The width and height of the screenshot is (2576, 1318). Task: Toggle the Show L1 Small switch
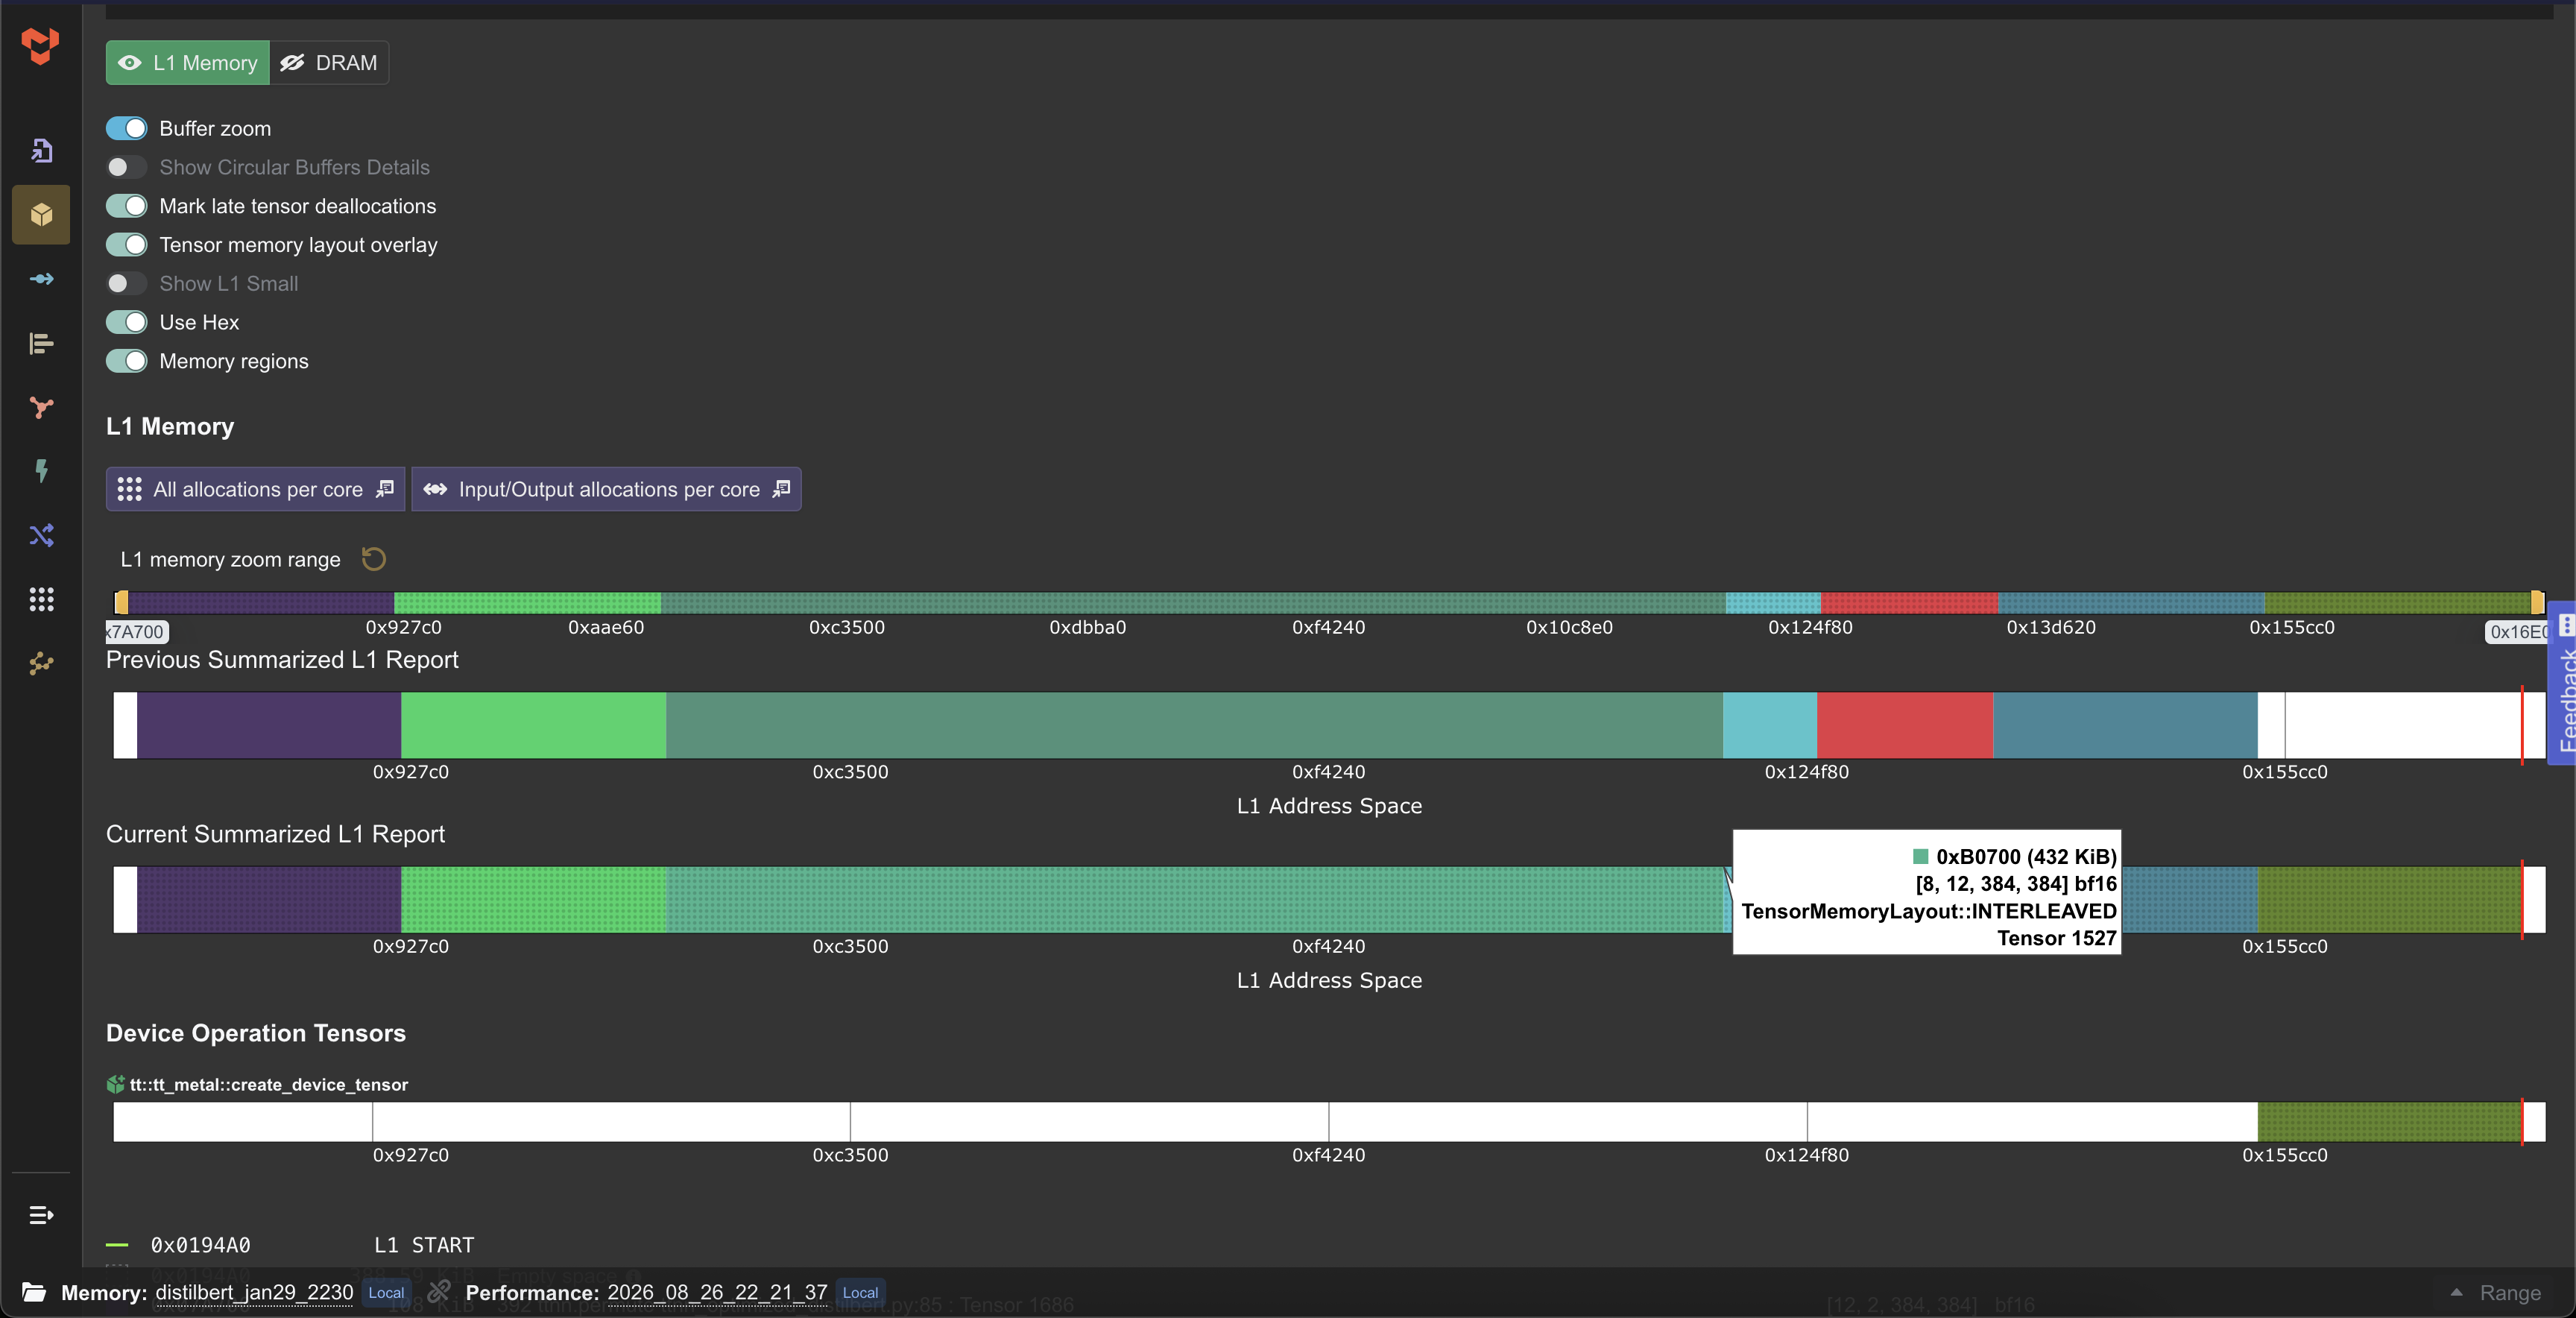point(127,283)
